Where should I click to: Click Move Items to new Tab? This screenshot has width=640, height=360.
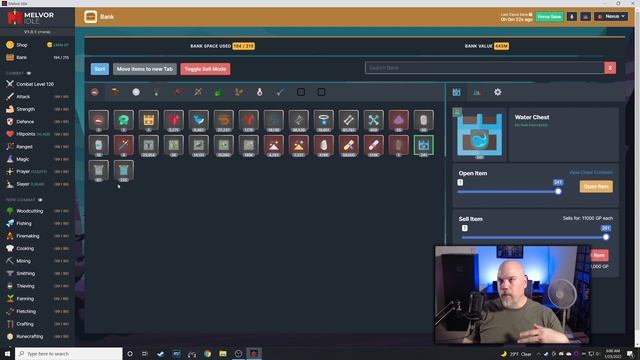point(145,69)
